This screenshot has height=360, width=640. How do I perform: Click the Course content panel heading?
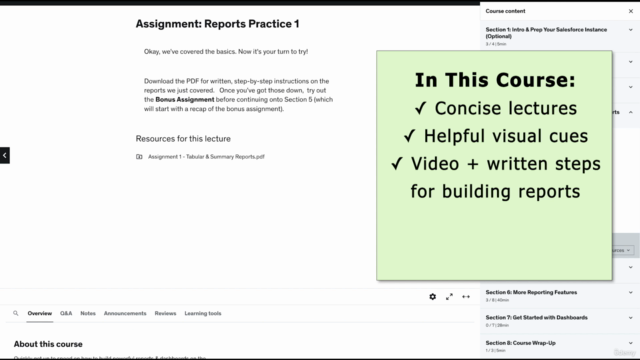pos(505,11)
